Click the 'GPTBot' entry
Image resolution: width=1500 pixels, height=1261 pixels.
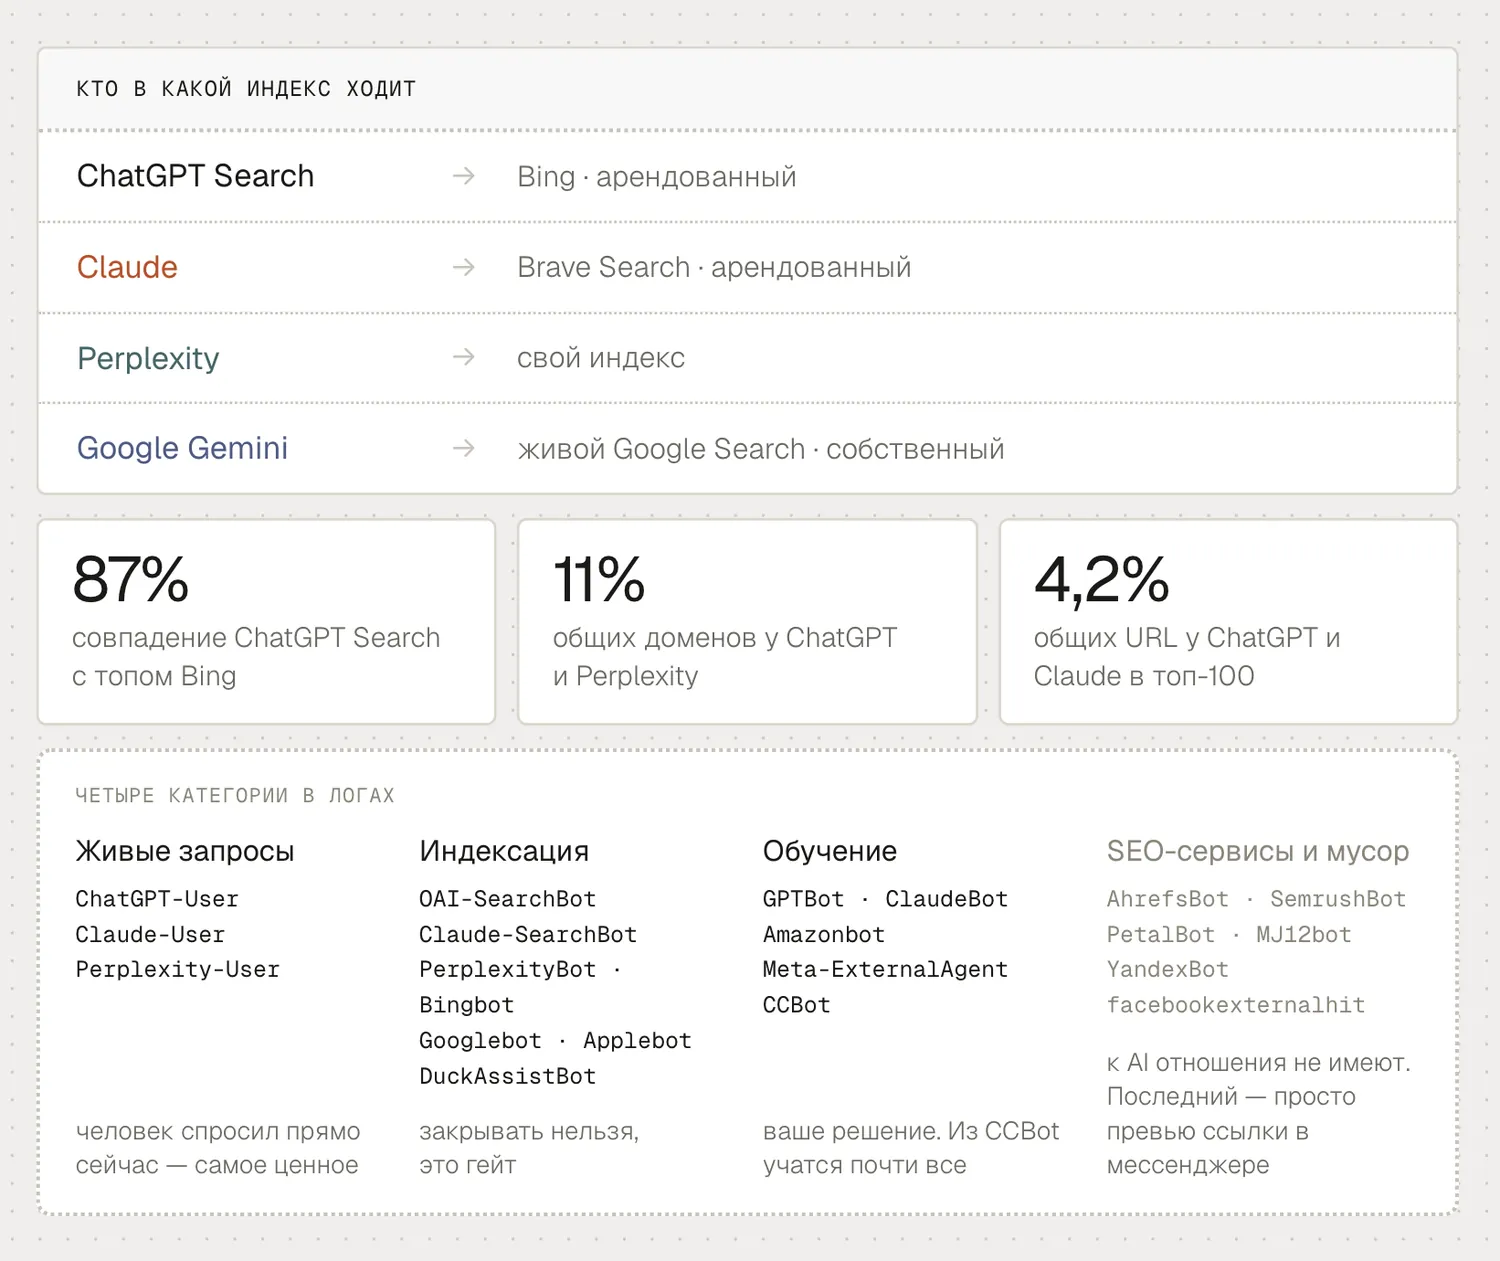click(x=804, y=899)
